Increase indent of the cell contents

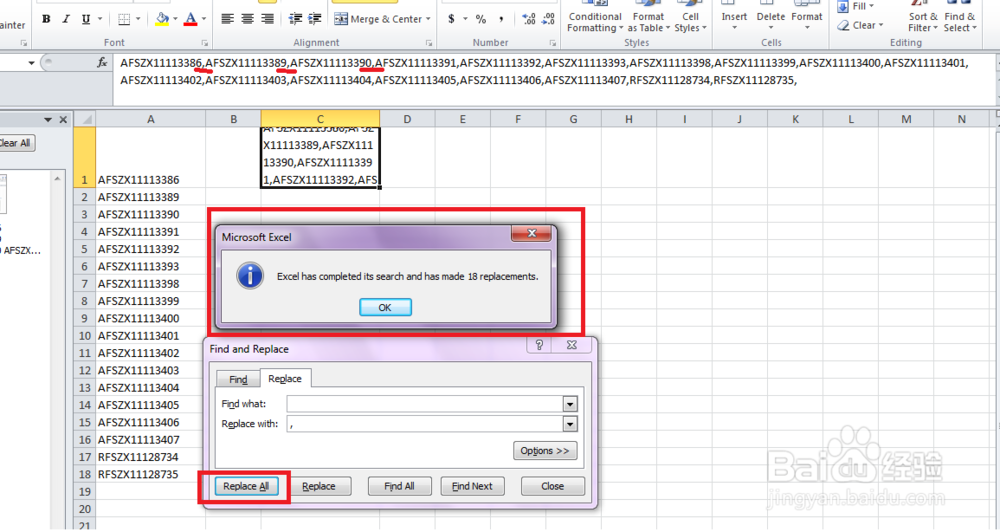(314, 19)
